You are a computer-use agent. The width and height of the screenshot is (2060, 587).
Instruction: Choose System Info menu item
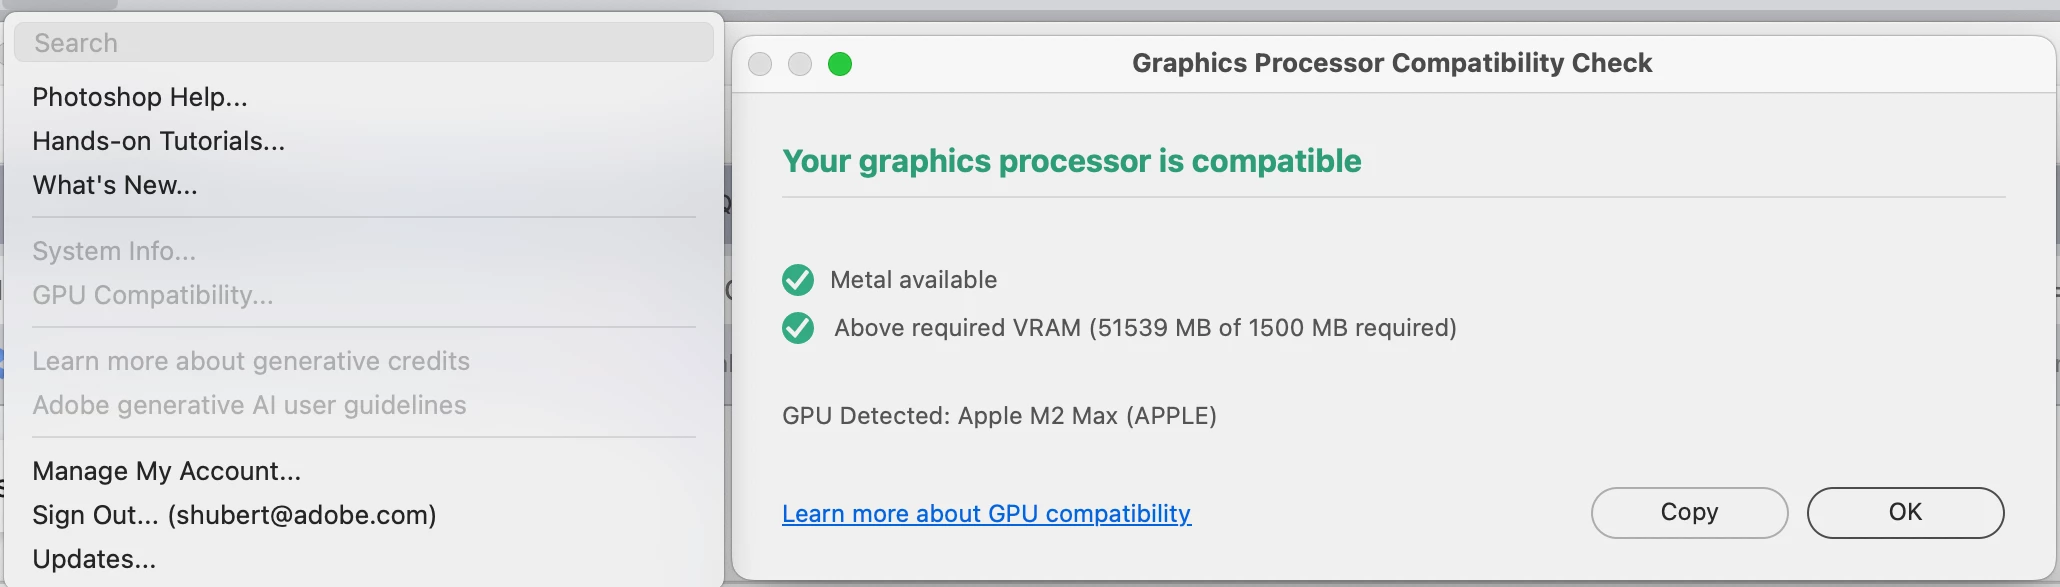pos(114,251)
